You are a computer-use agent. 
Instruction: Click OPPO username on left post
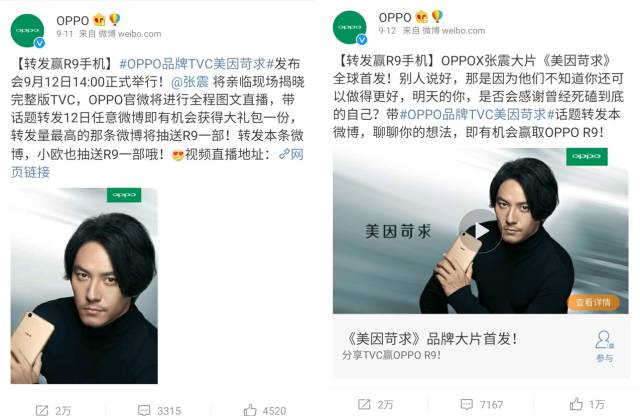(x=72, y=20)
